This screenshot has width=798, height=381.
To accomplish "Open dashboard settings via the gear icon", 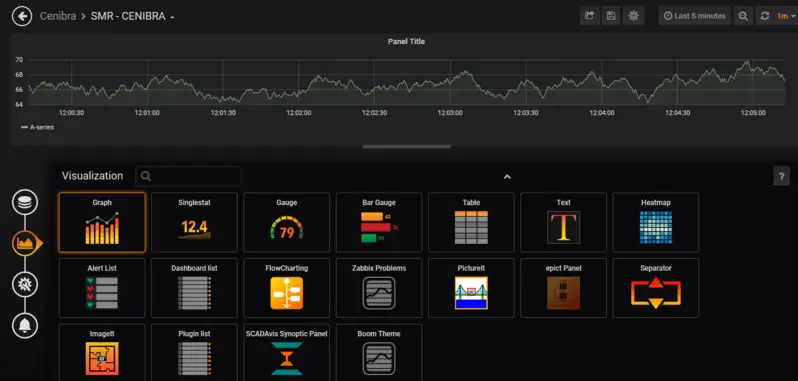I will [x=634, y=16].
